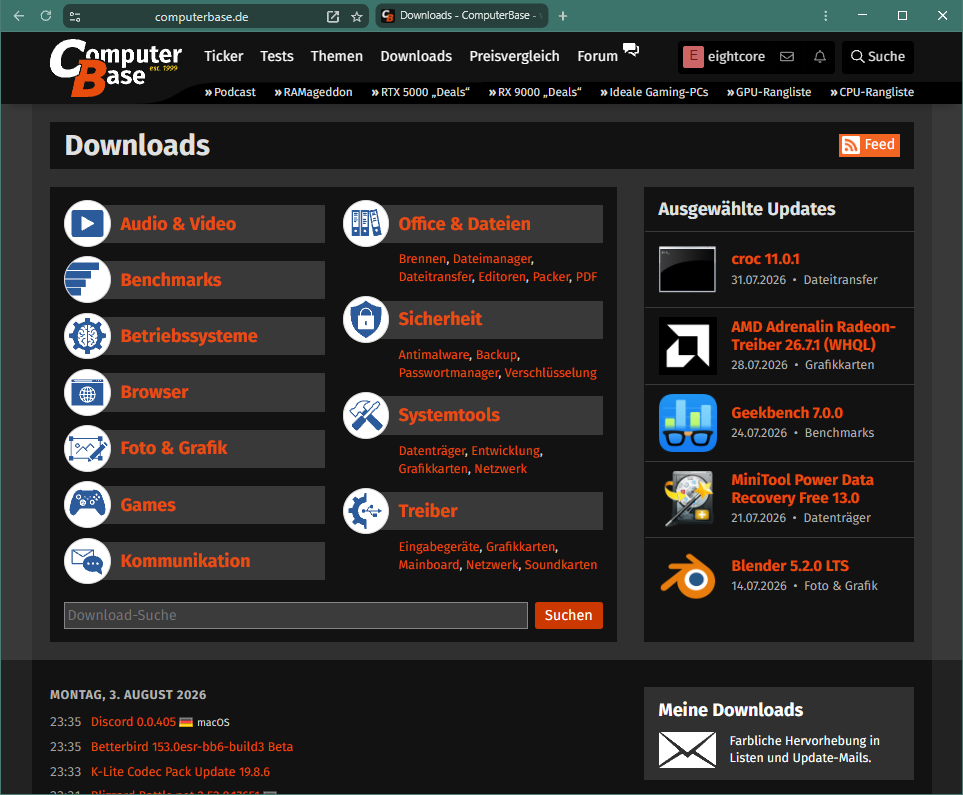Click the MiniTool Power Data Recovery icon
This screenshot has height=795, width=963.
tap(687, 498)
